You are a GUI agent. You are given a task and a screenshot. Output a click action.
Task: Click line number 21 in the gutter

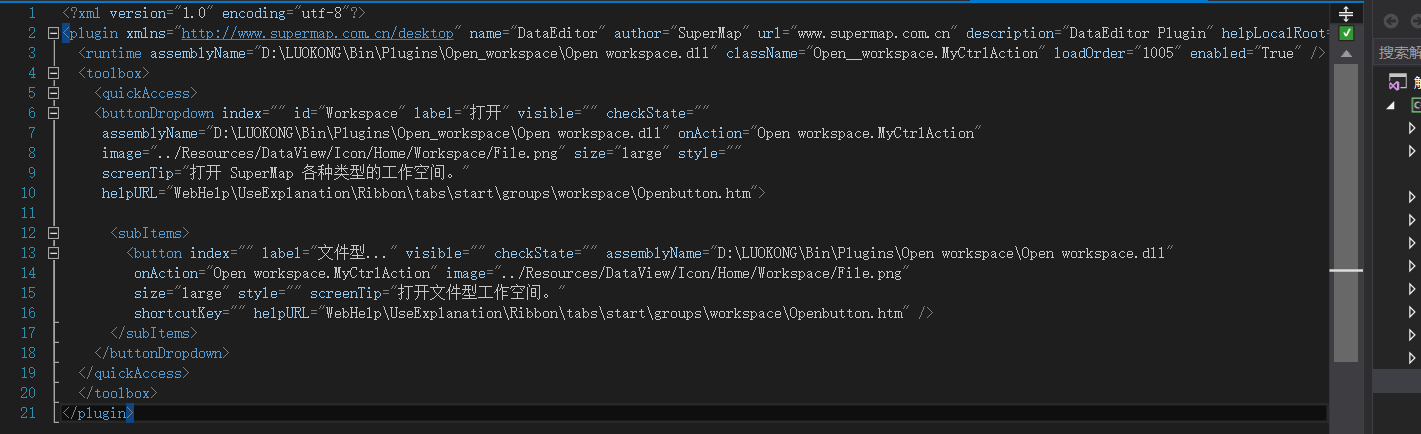[27, 413]
